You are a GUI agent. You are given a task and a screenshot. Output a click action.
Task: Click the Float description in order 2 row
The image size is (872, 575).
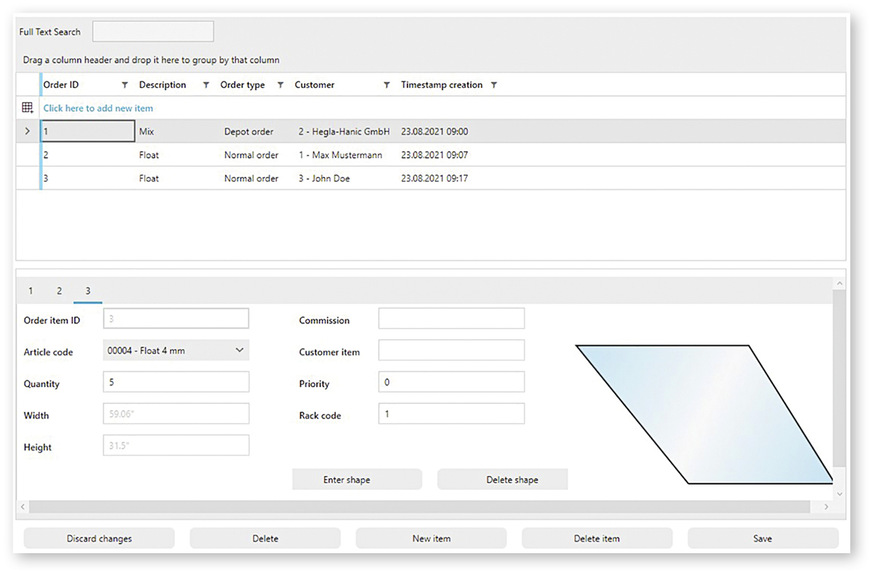click(149, 155)
